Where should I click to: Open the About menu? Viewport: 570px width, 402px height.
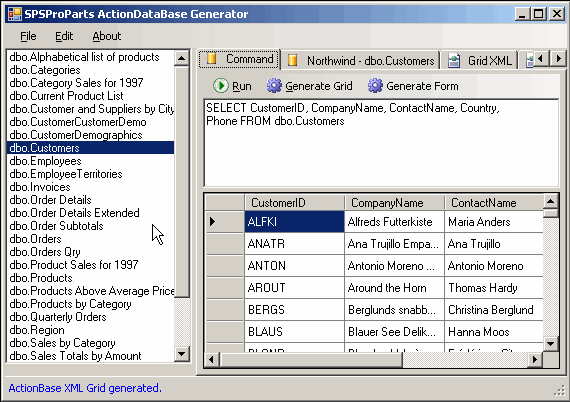[107, 36]
